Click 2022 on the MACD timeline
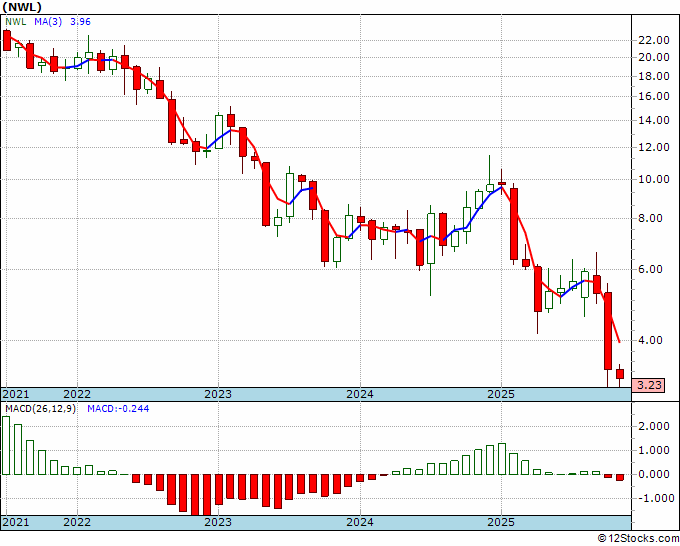Viewport: 680px width, 546px height. (x=77, y=522)
